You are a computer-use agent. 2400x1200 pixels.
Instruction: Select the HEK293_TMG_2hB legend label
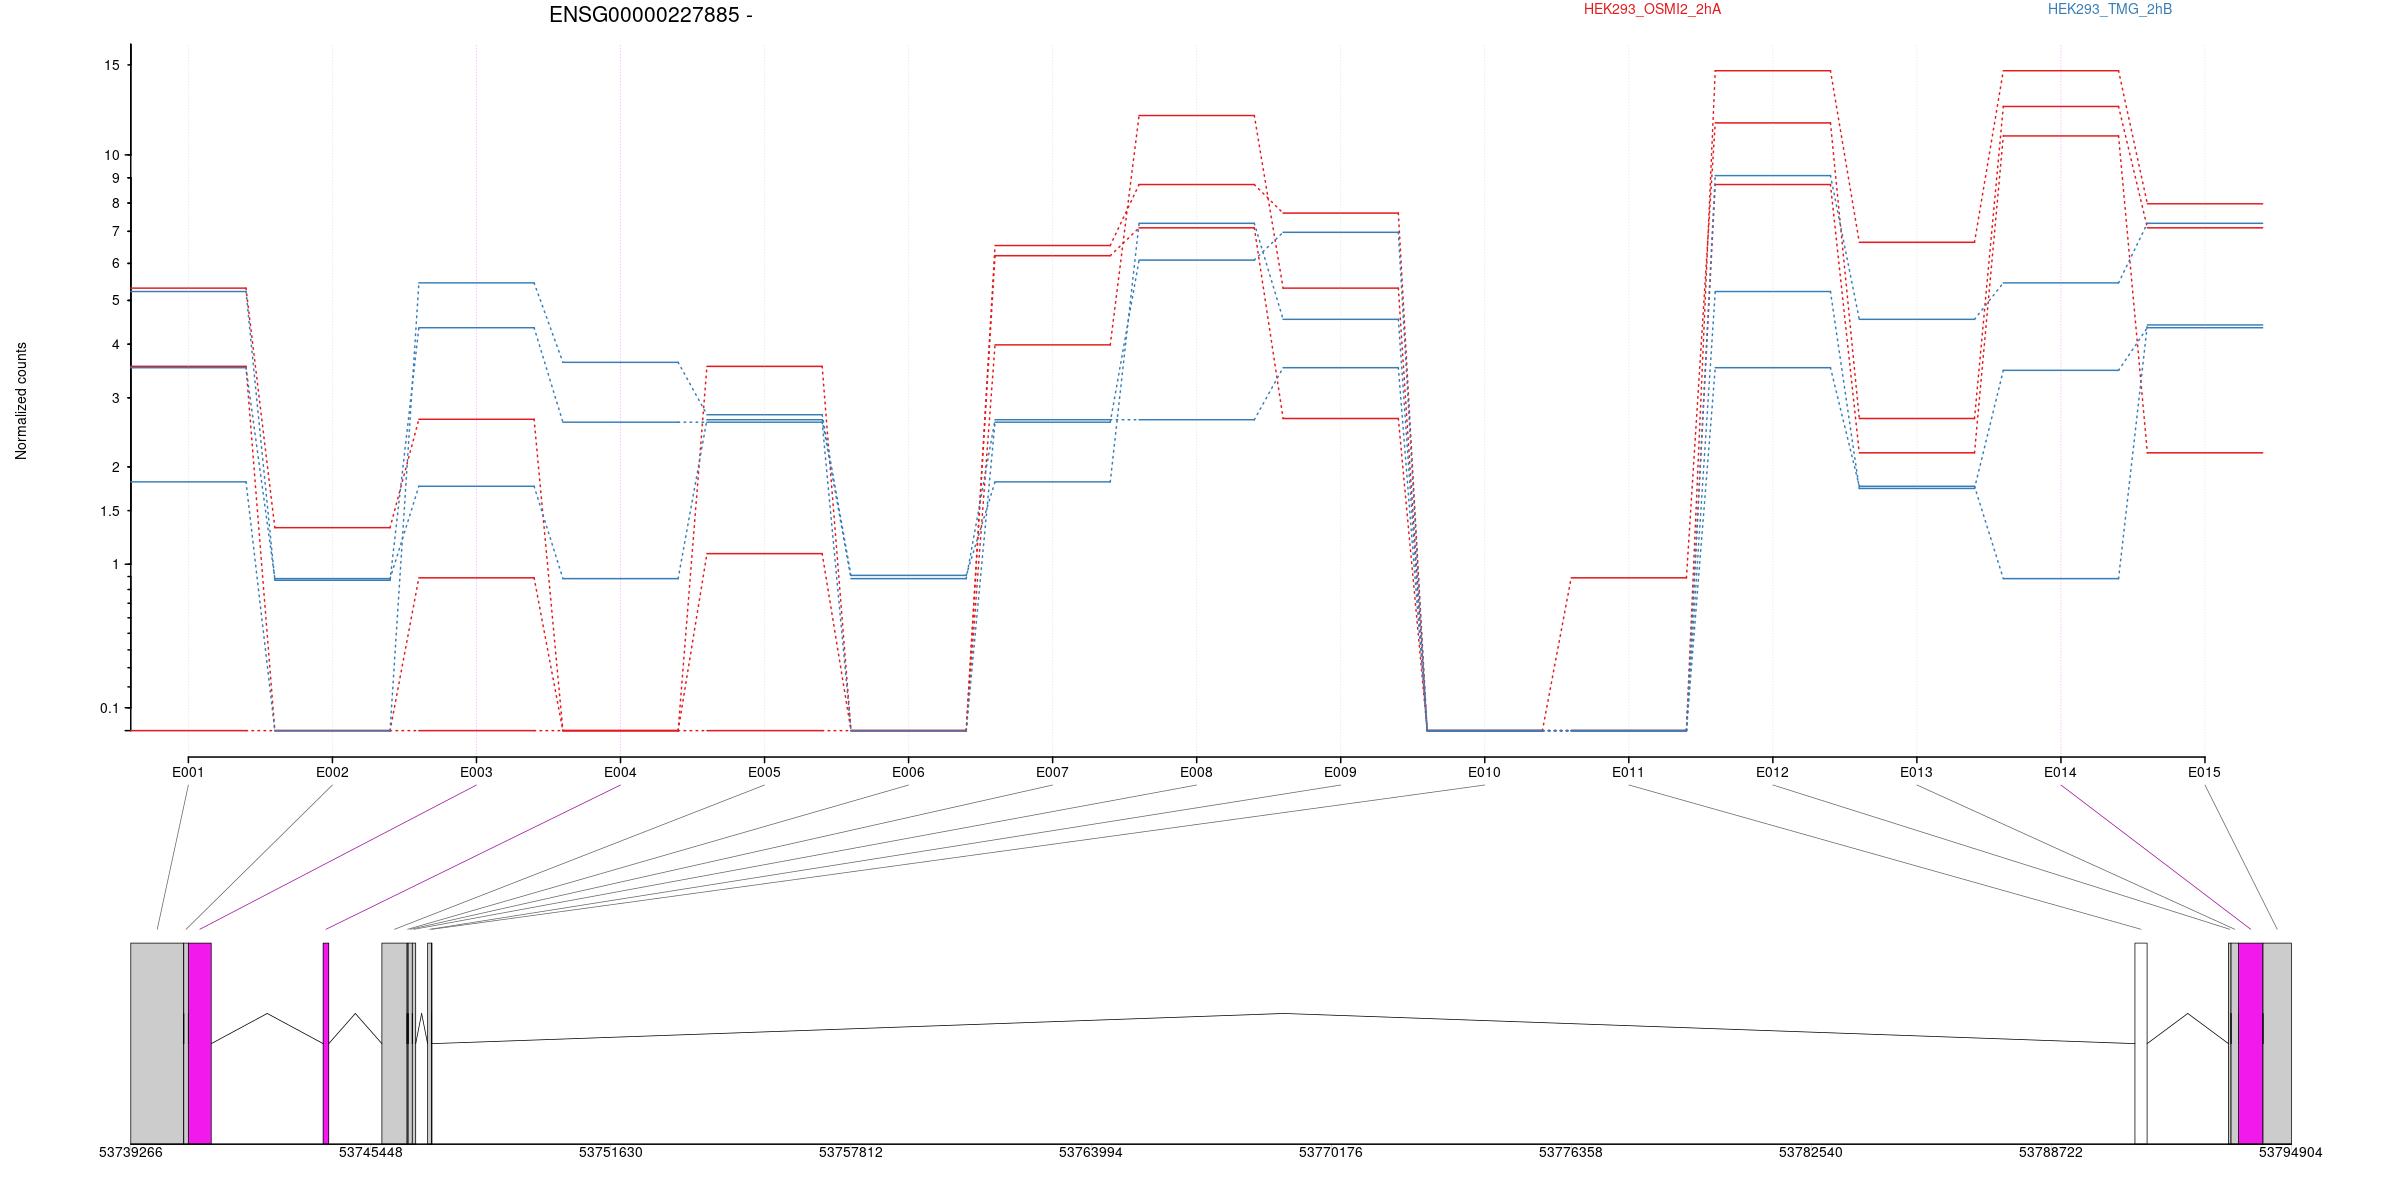(2109, 9)
